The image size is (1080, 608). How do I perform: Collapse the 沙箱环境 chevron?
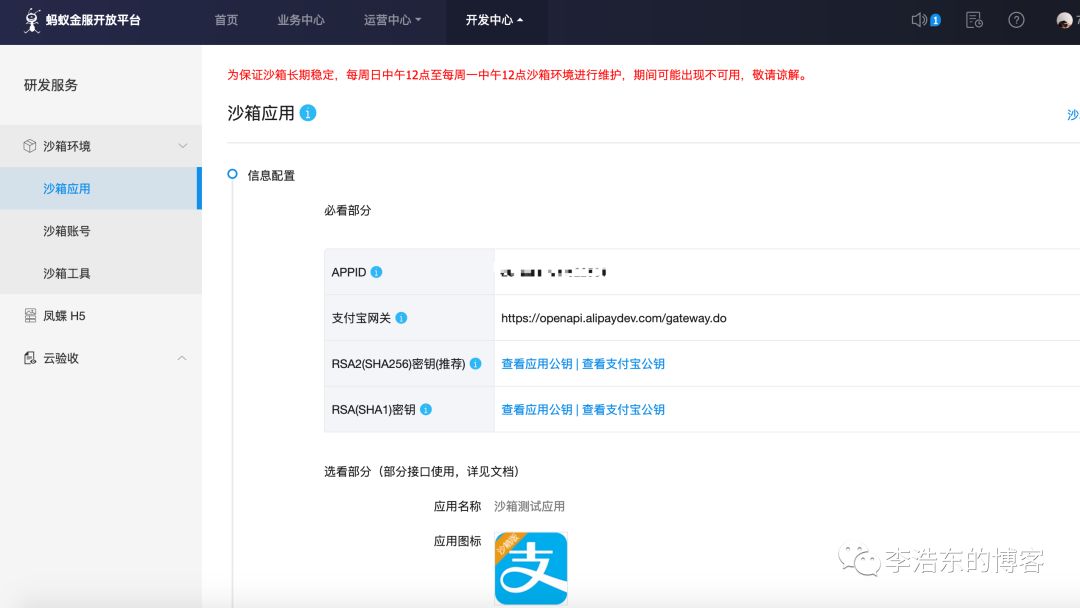[x=183, y=146]
